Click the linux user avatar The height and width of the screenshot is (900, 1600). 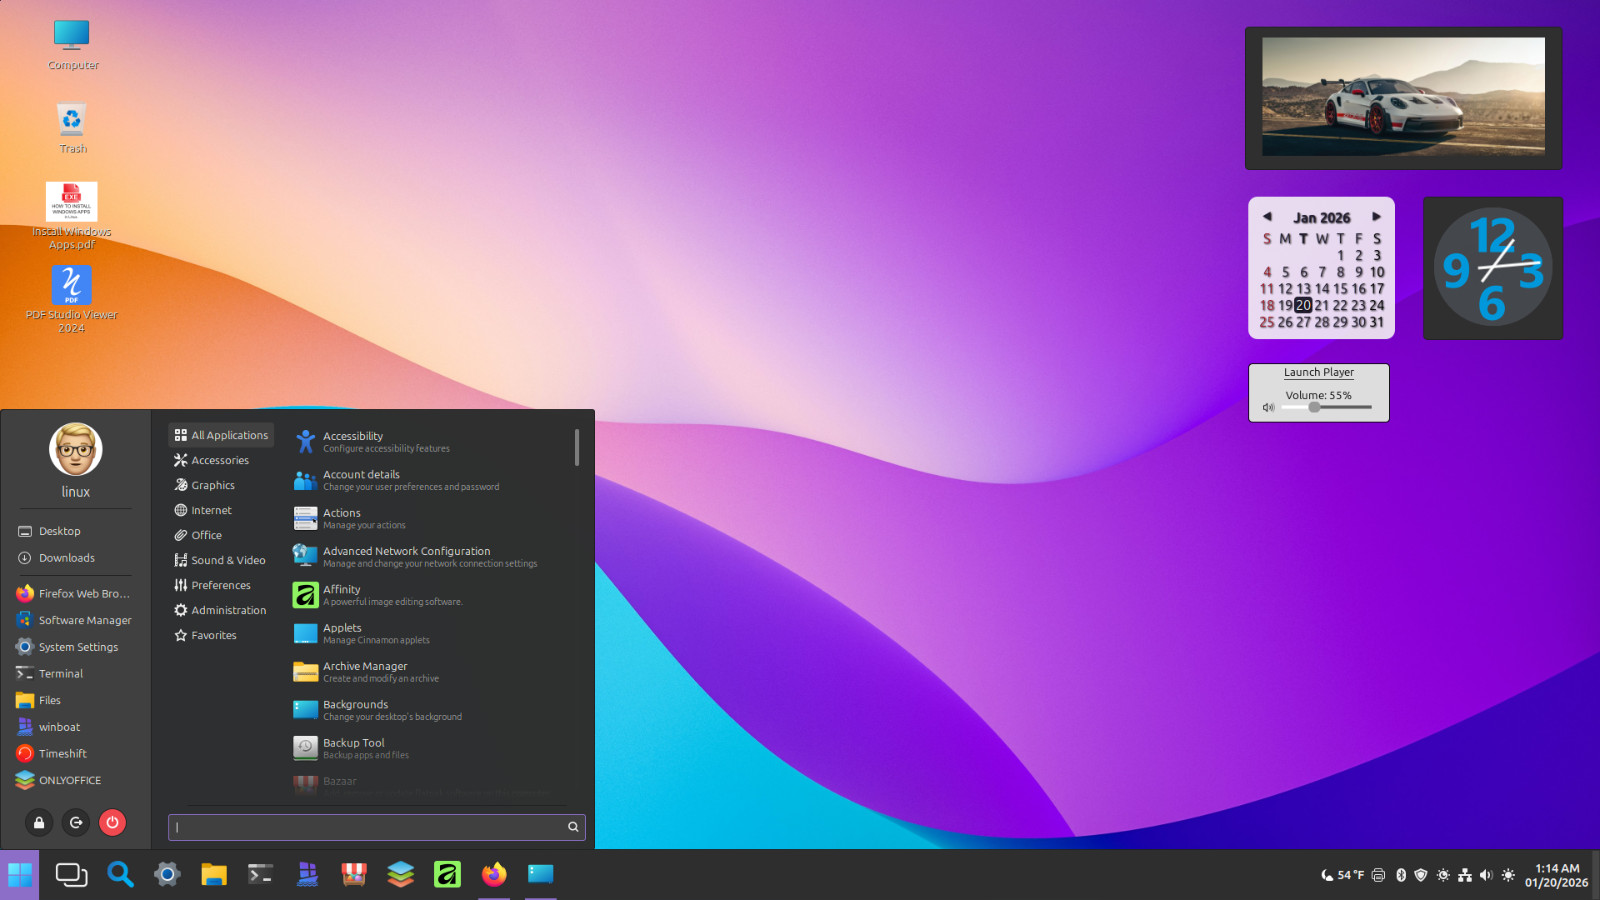point(76,449)
